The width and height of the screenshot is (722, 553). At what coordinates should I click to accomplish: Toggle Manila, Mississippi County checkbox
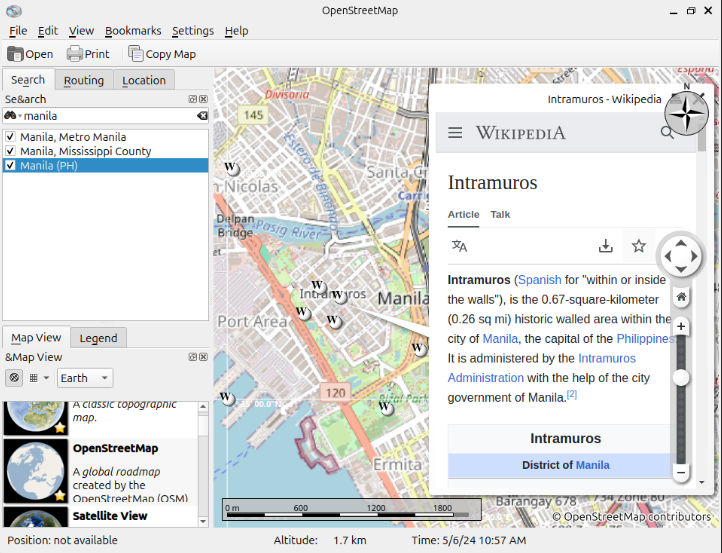point(10,151)
